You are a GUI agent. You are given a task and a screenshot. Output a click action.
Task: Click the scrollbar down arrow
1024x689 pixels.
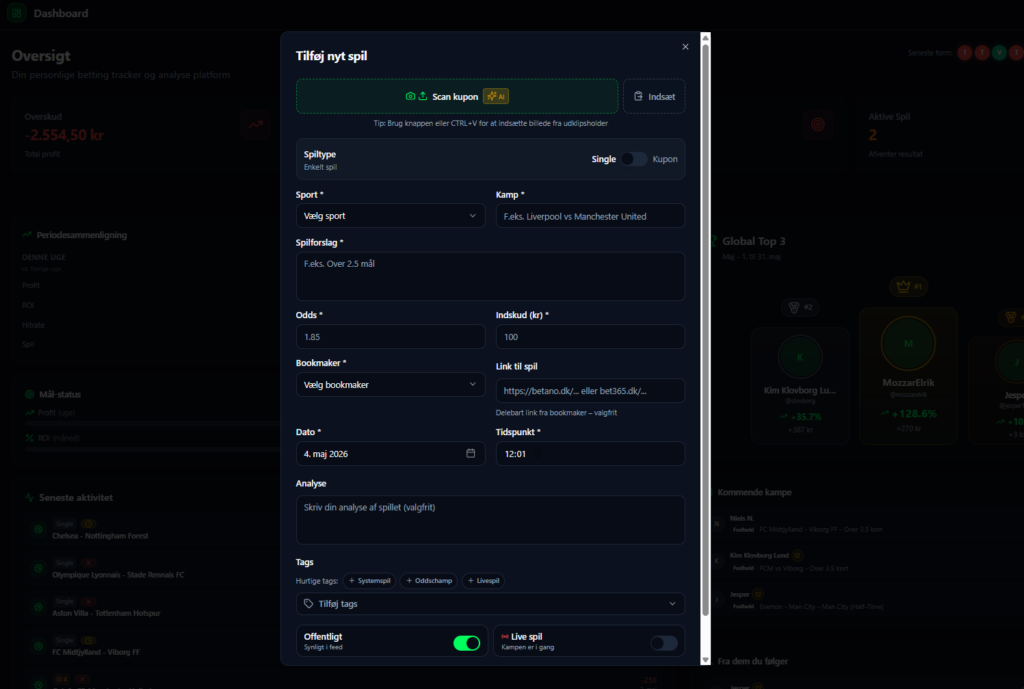coord(705,660)
